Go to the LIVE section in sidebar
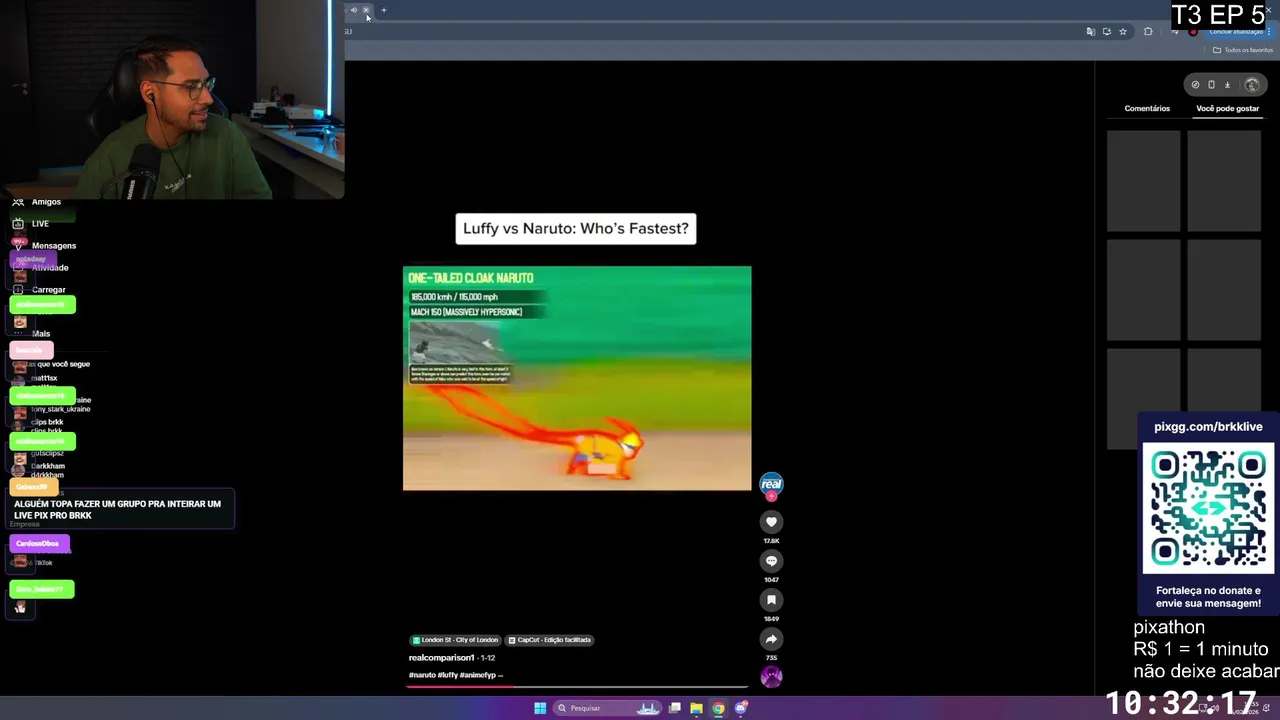Screen dimensions: 1280x720 tap(30, 224)
